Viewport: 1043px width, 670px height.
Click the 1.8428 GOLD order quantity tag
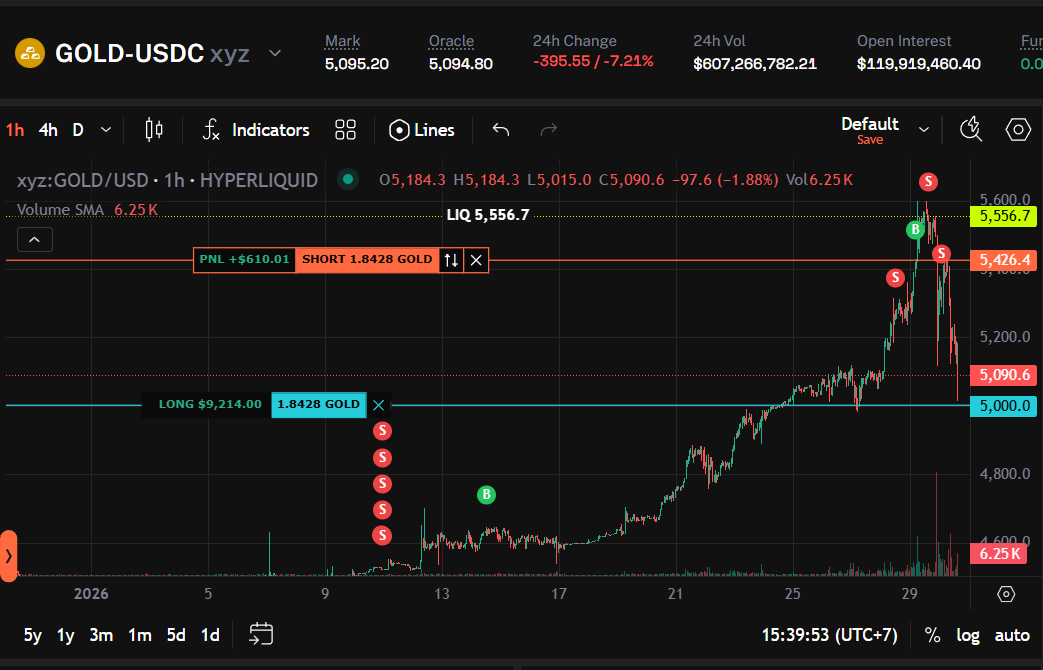point(319,405)
